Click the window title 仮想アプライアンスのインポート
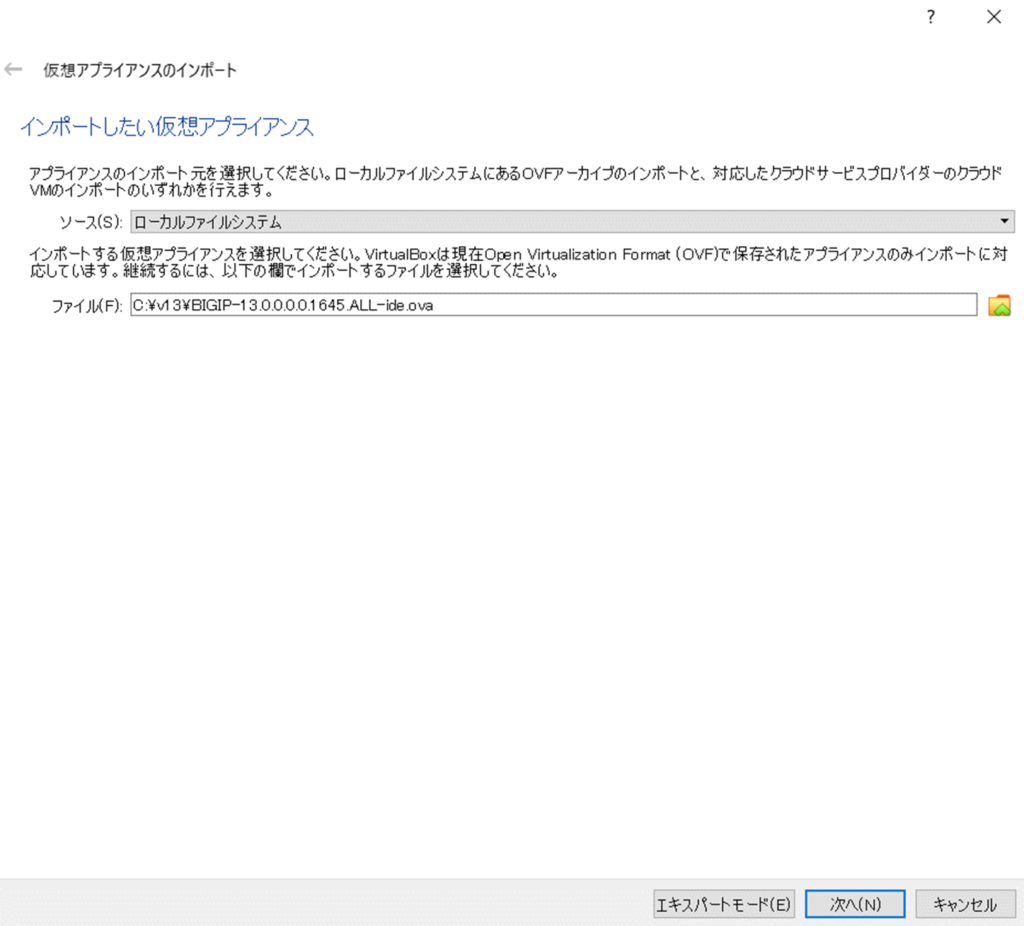Screen dimensions: 1024x926 [140, 71]
